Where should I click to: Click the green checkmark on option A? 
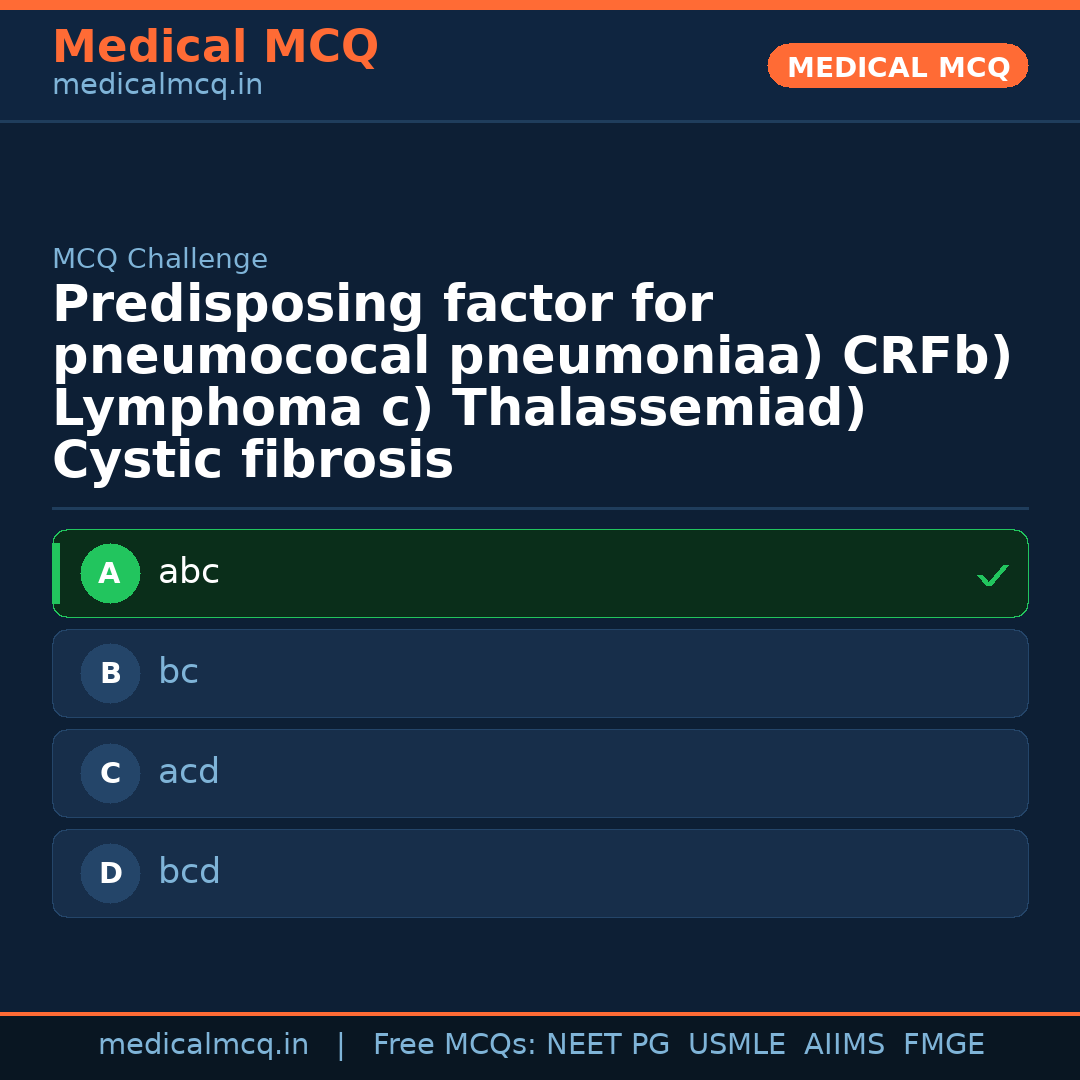pyautogui.click(x=992, y=575)
